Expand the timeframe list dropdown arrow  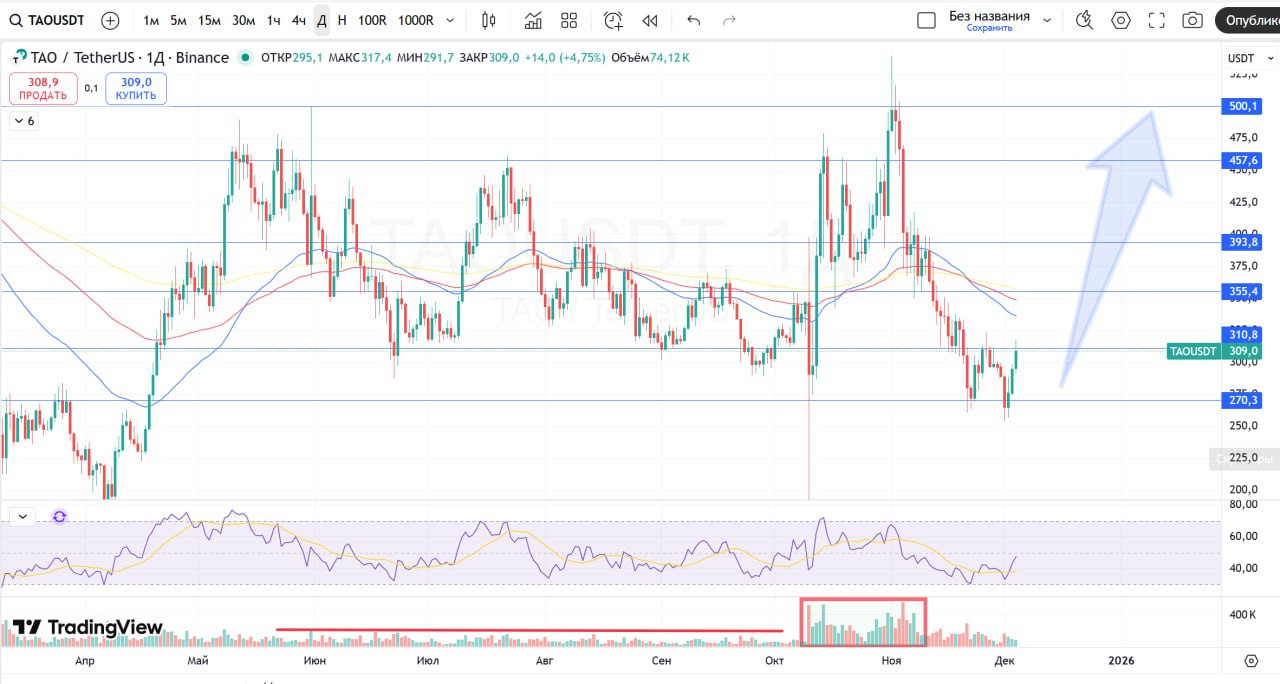pos(450,20)
